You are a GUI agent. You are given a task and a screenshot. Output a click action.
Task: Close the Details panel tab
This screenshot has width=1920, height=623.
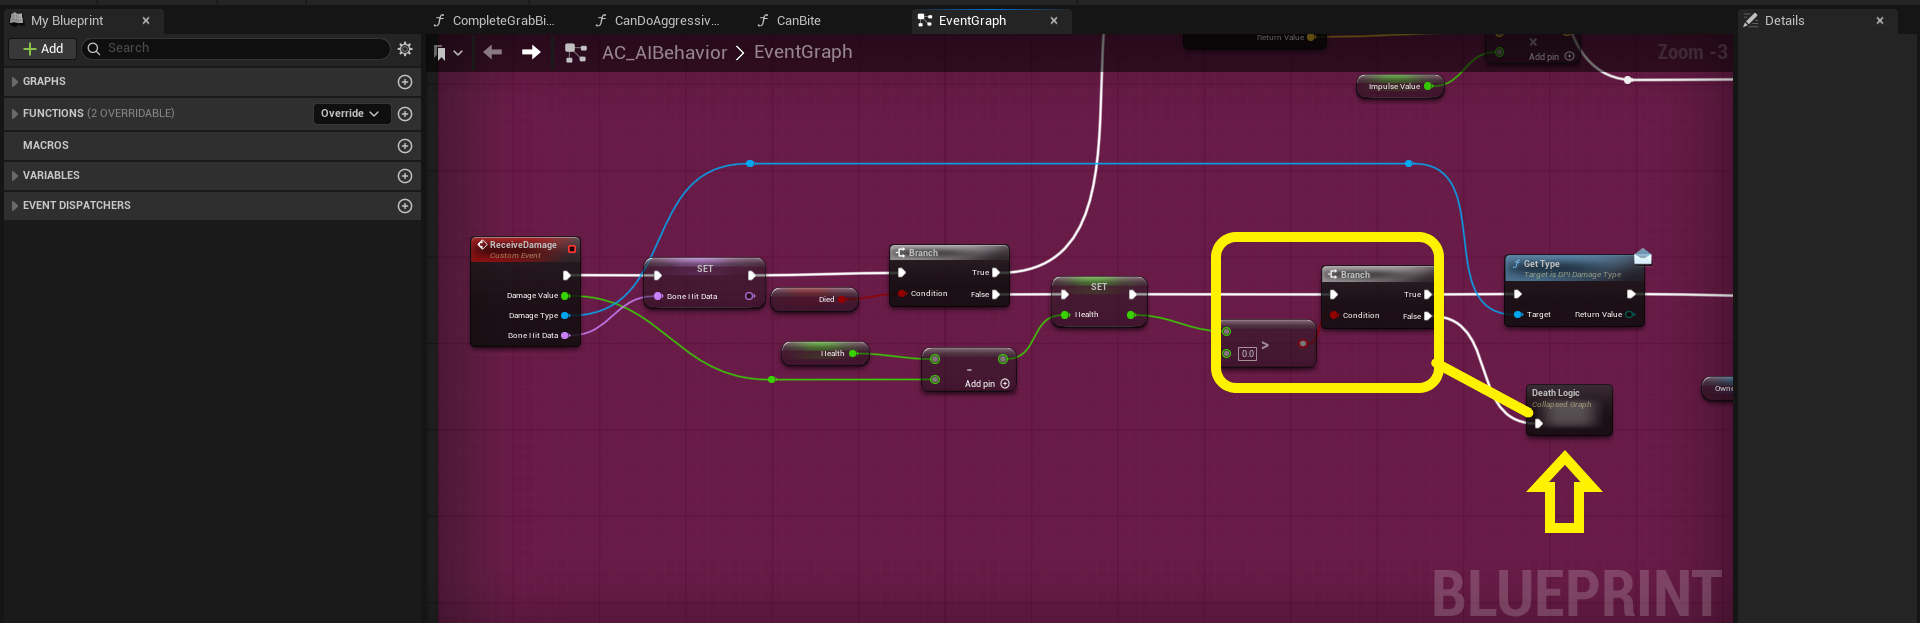click(x=1880, y=20)
